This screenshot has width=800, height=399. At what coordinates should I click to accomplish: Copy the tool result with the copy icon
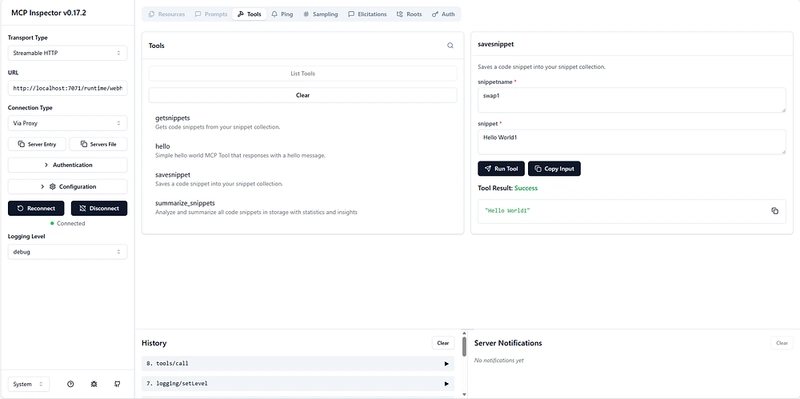click(774, 211)
